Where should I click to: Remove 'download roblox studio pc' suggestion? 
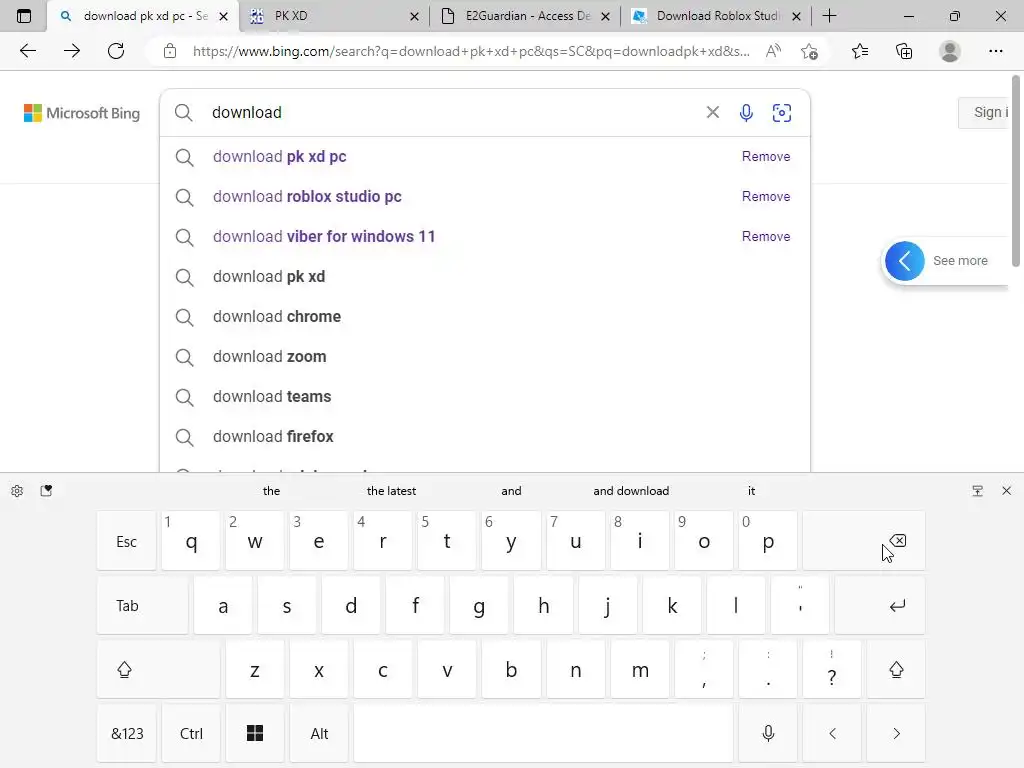[x=765, y=196]
